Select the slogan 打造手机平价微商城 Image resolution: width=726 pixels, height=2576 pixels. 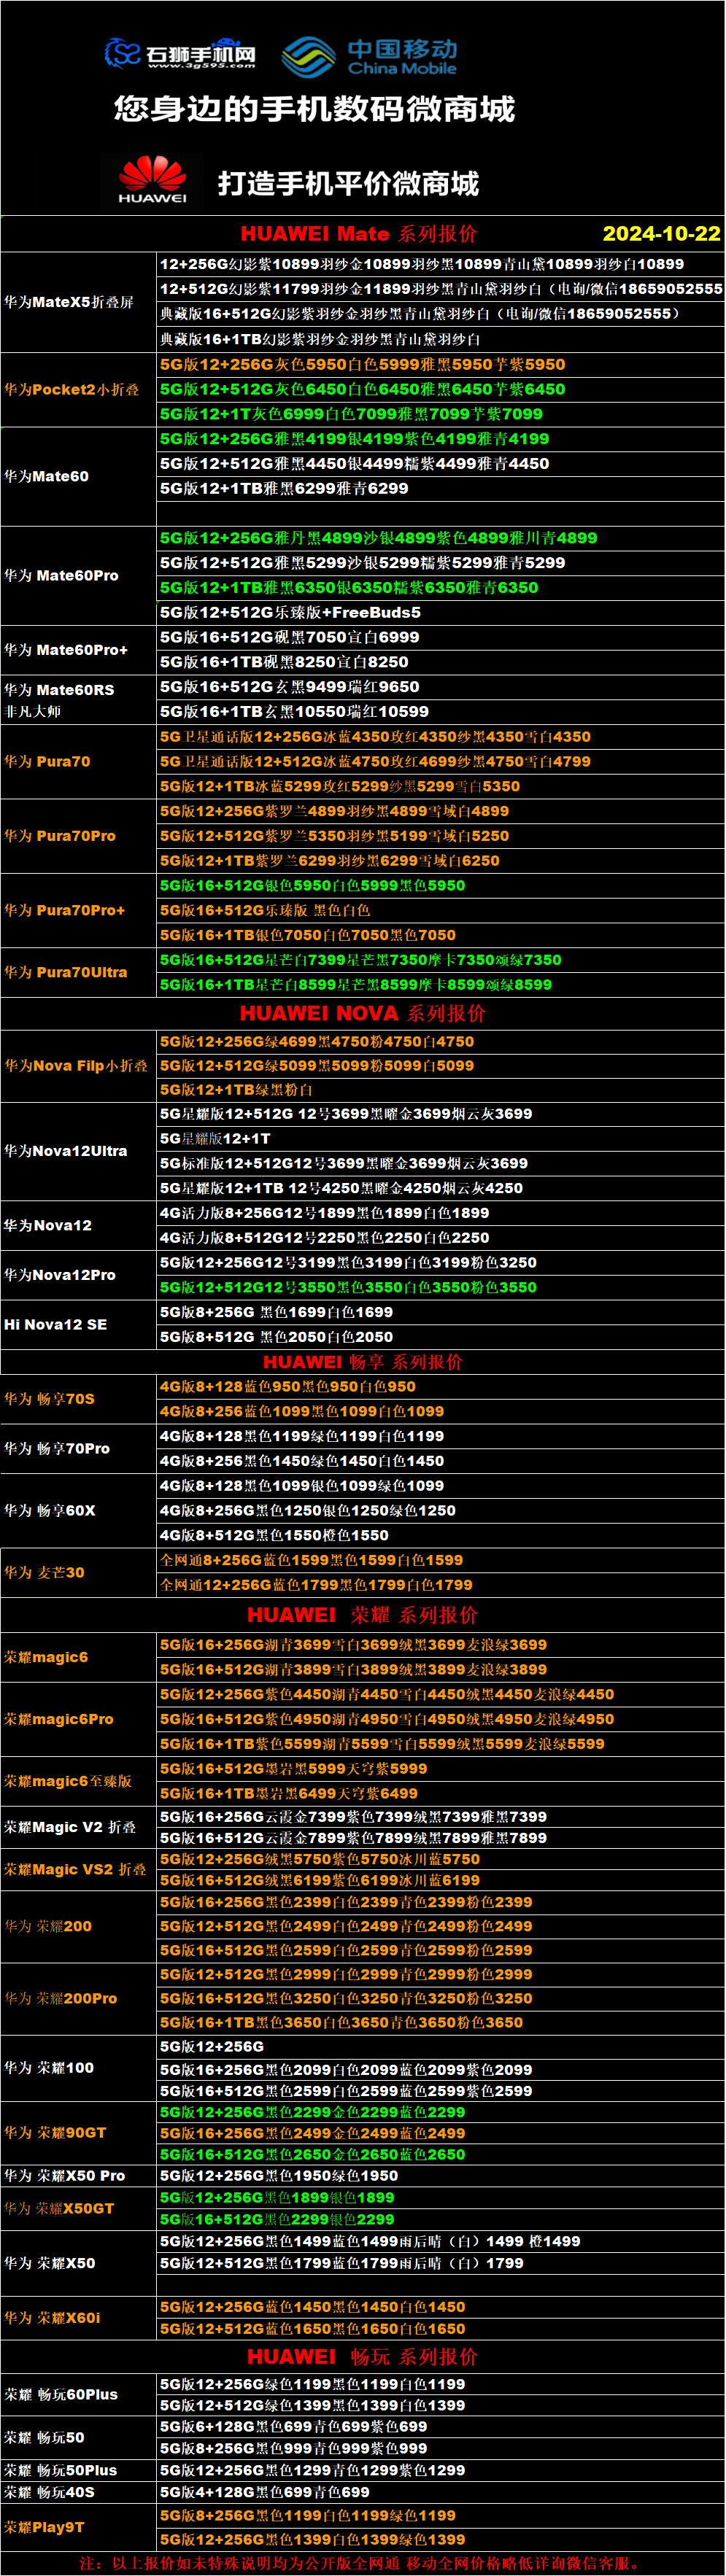pyautogui.click(x=348, y=183)
